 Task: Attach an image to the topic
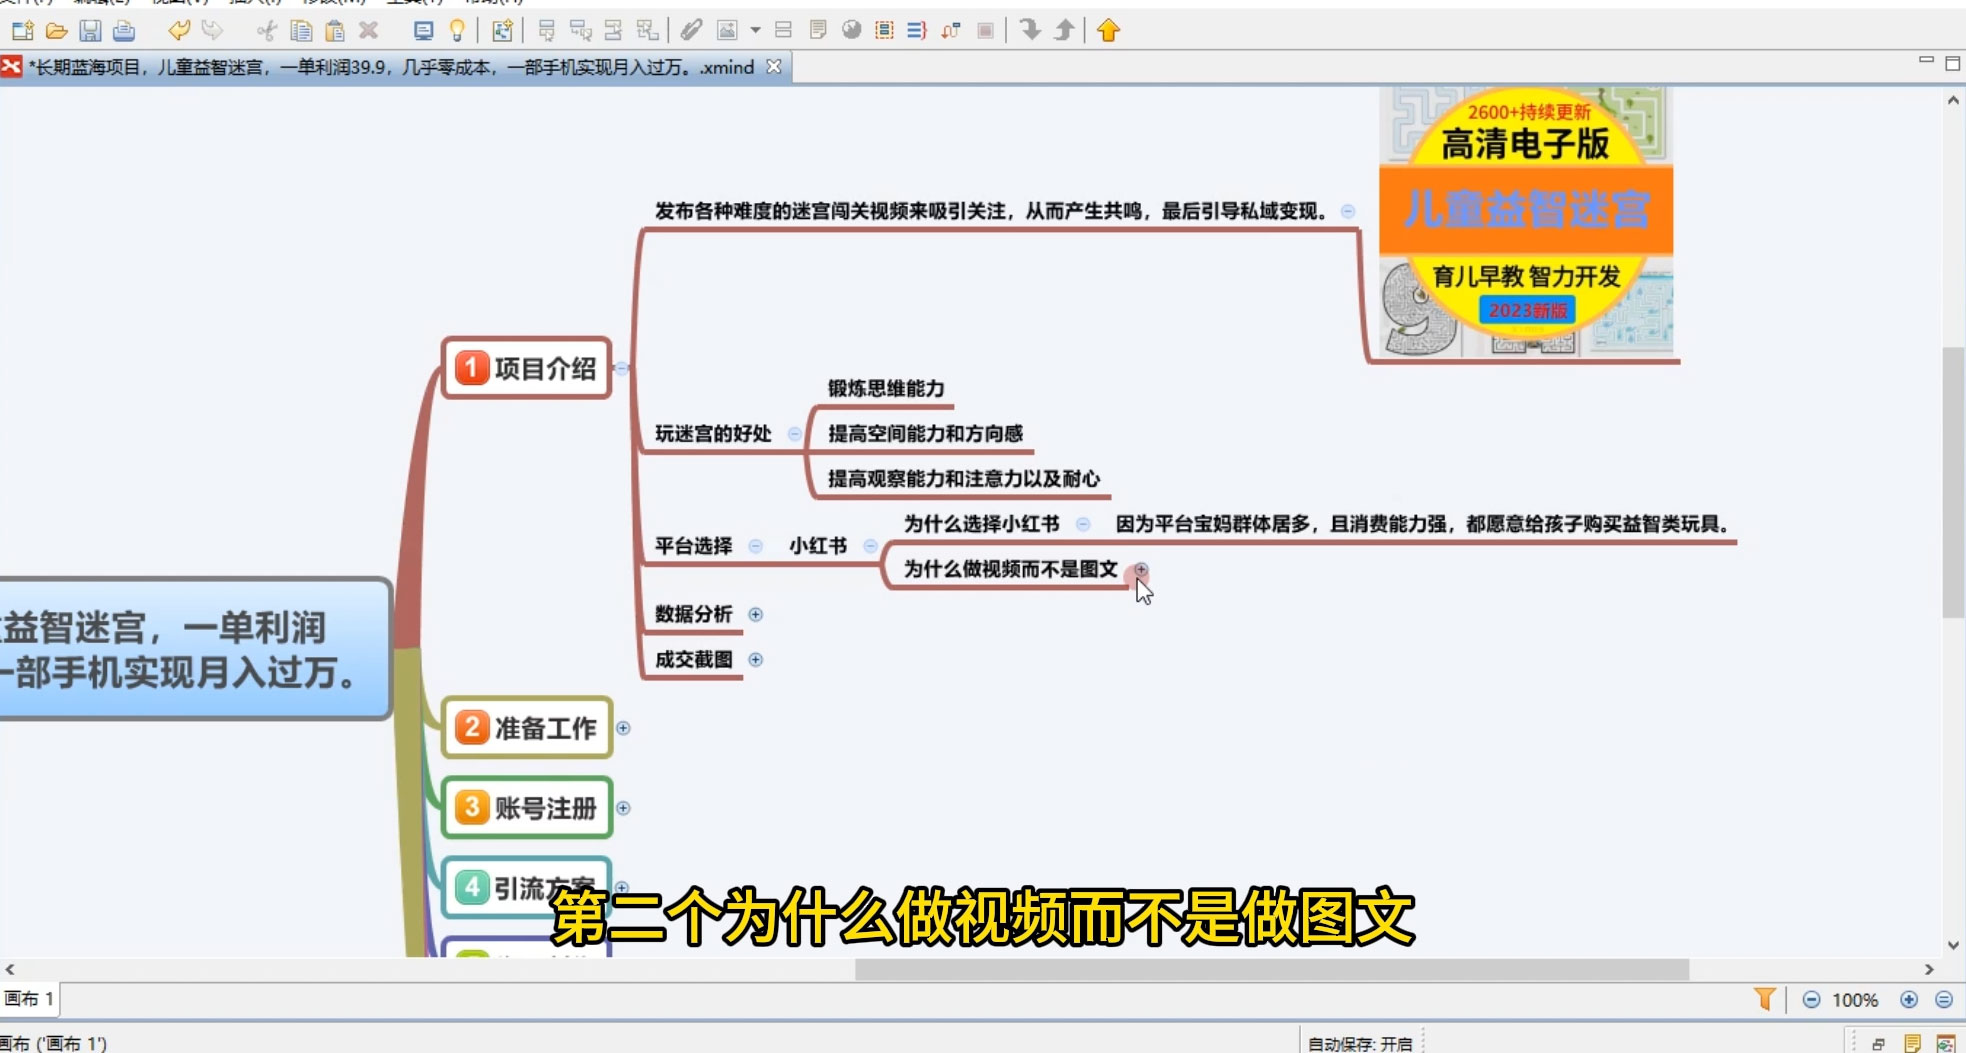[x=727, y=31]
